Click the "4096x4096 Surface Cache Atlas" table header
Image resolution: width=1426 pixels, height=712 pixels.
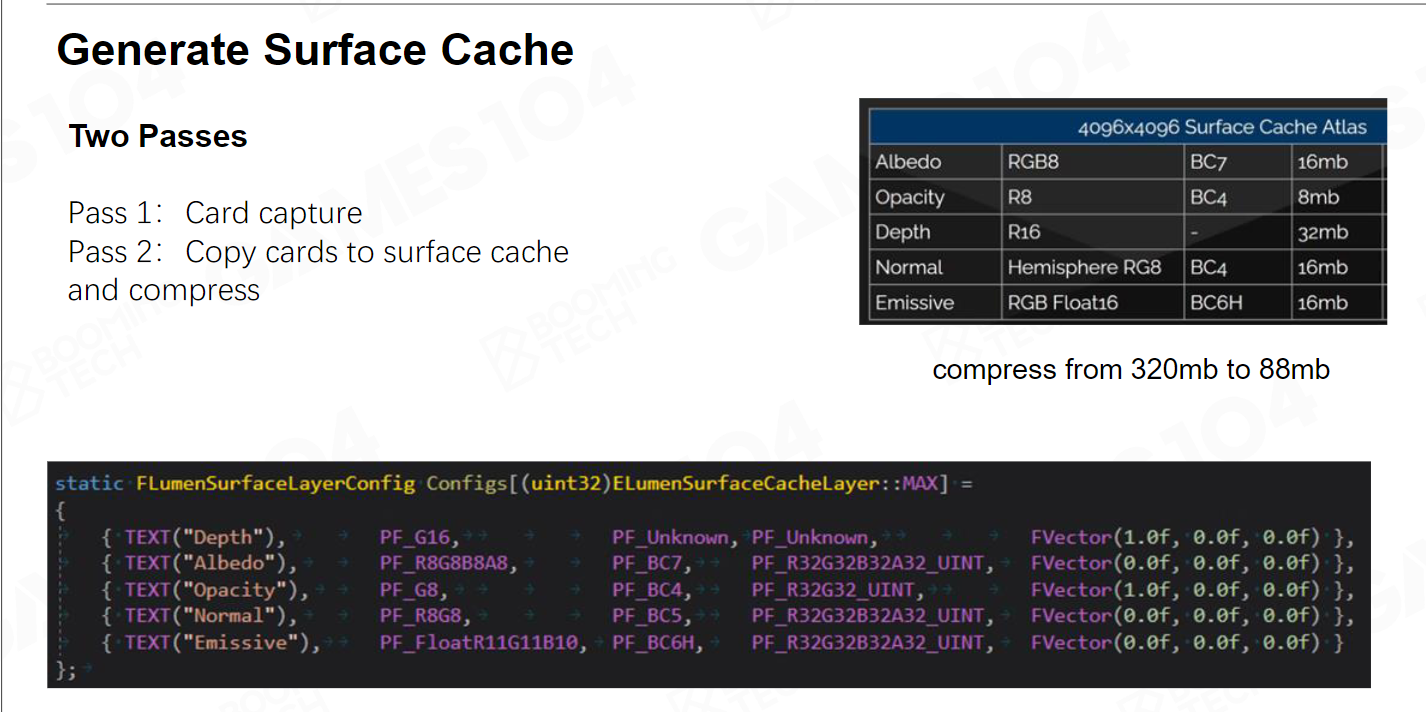1221,127
